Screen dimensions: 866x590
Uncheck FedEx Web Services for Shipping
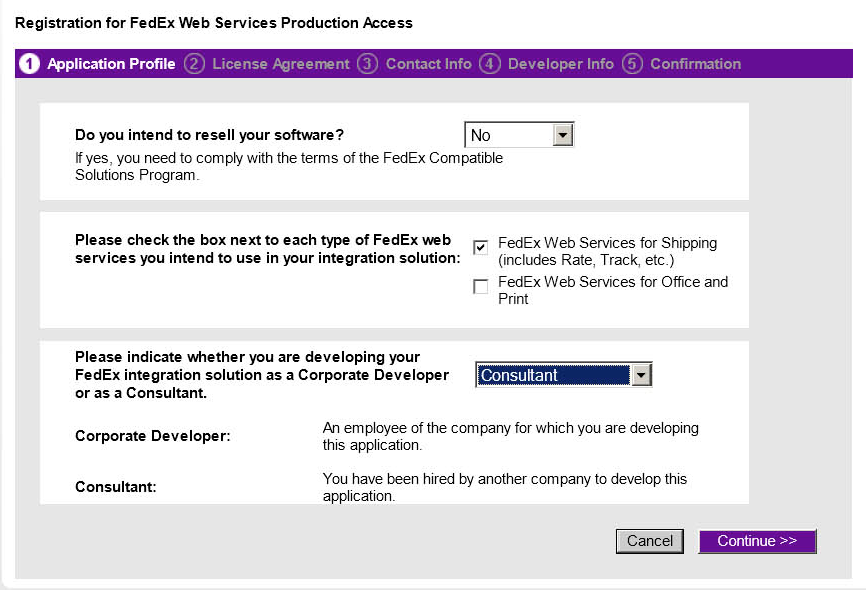coord(481,247)
